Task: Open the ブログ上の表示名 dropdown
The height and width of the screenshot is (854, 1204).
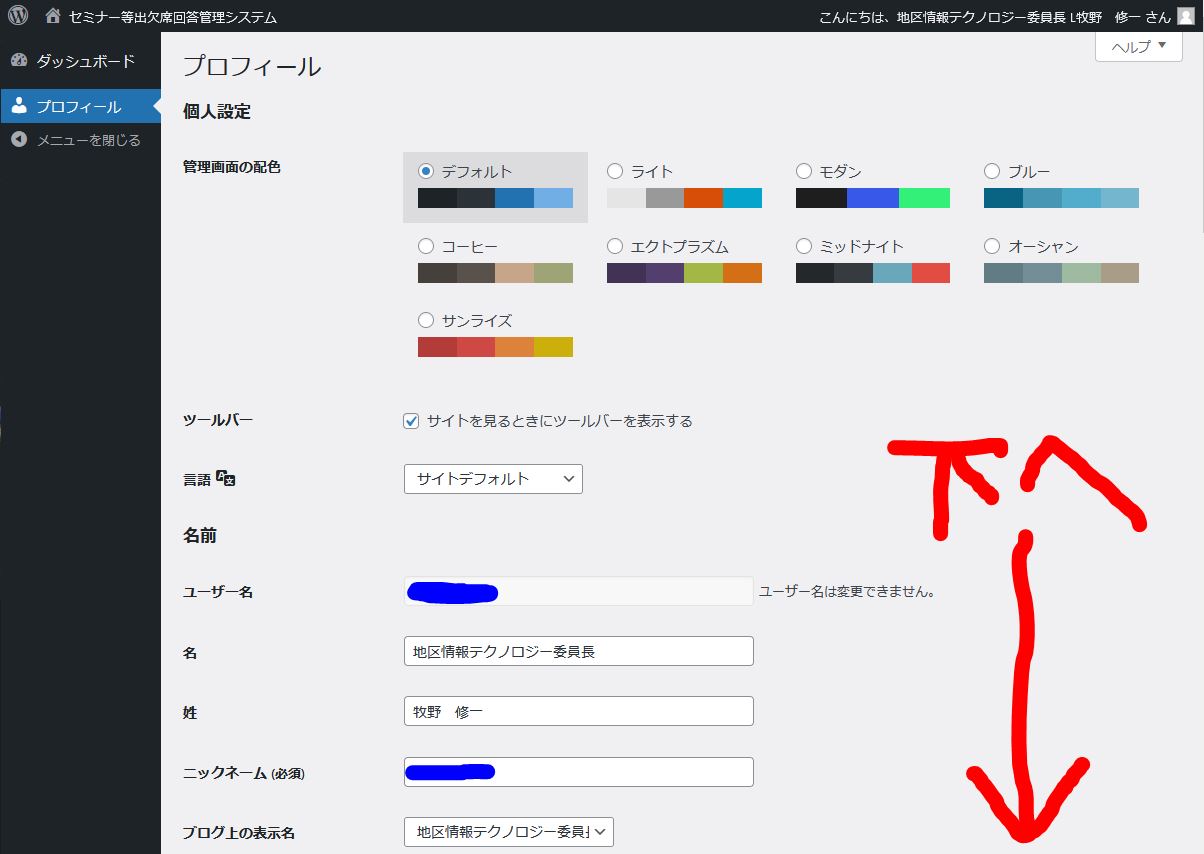Action: pyautogui.click(x=509, y=832)
